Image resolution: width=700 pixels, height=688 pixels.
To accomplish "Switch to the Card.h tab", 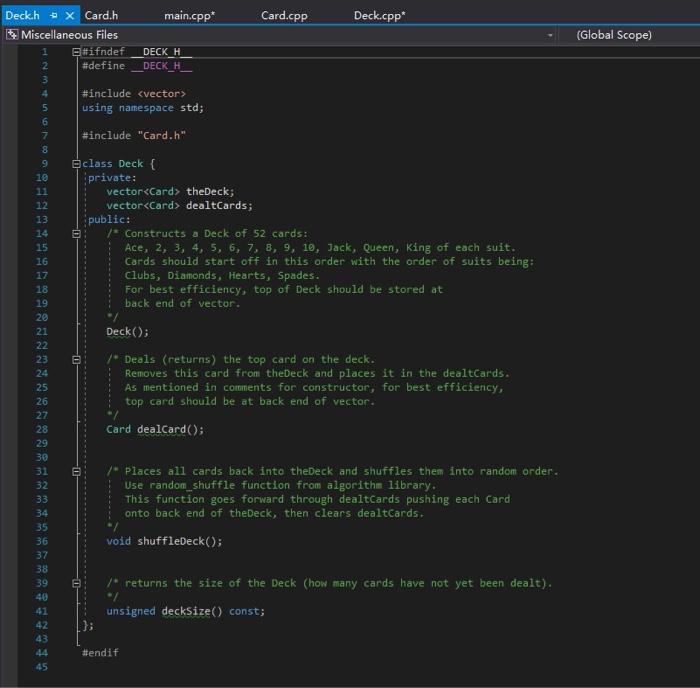I will tap(101, 15).
